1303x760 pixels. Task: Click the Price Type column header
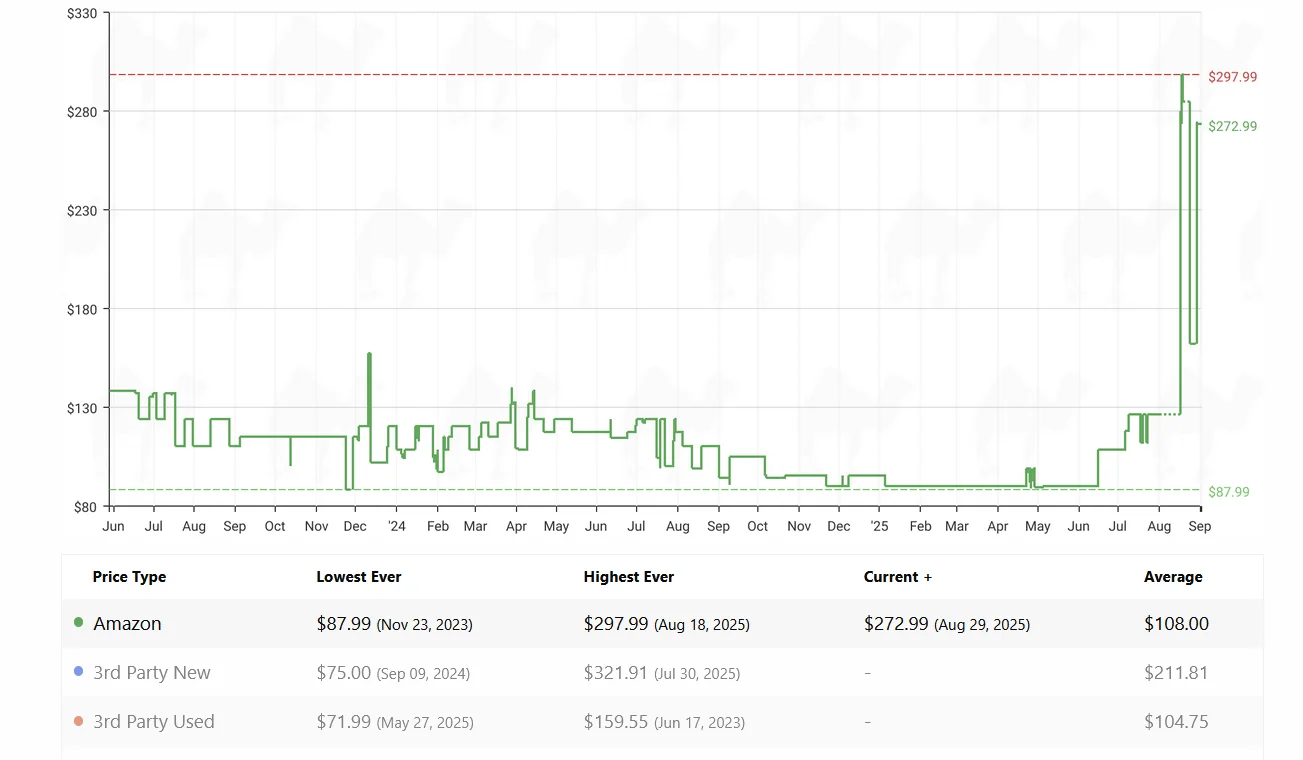pyautogui.click(x=129, y=577)
